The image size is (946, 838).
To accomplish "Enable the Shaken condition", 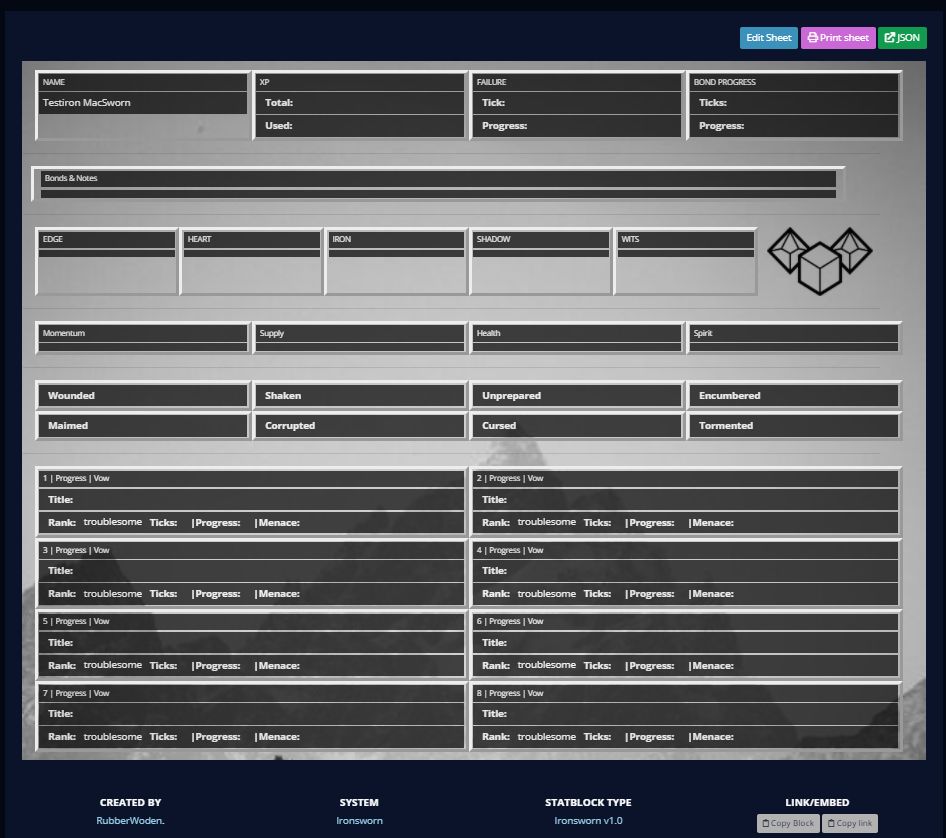I will pos(359,395).
